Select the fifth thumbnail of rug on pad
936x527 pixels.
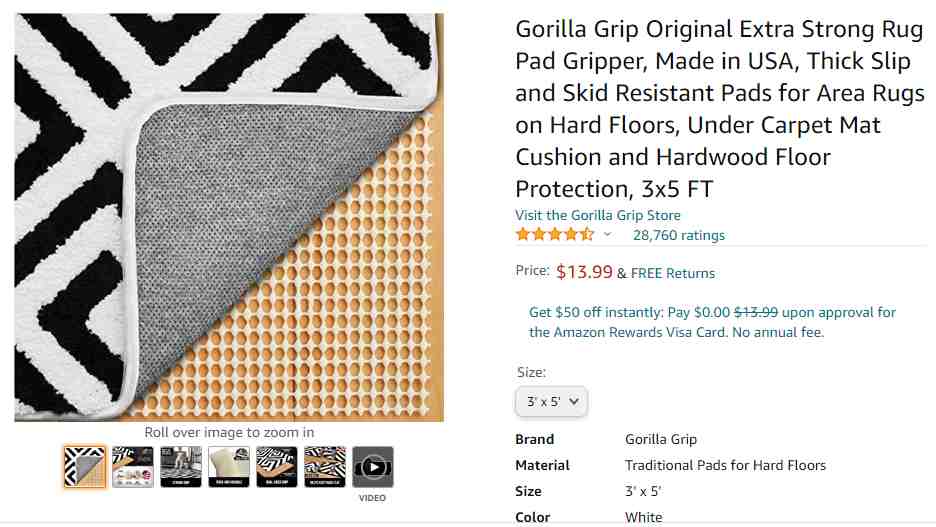point(277,467)
